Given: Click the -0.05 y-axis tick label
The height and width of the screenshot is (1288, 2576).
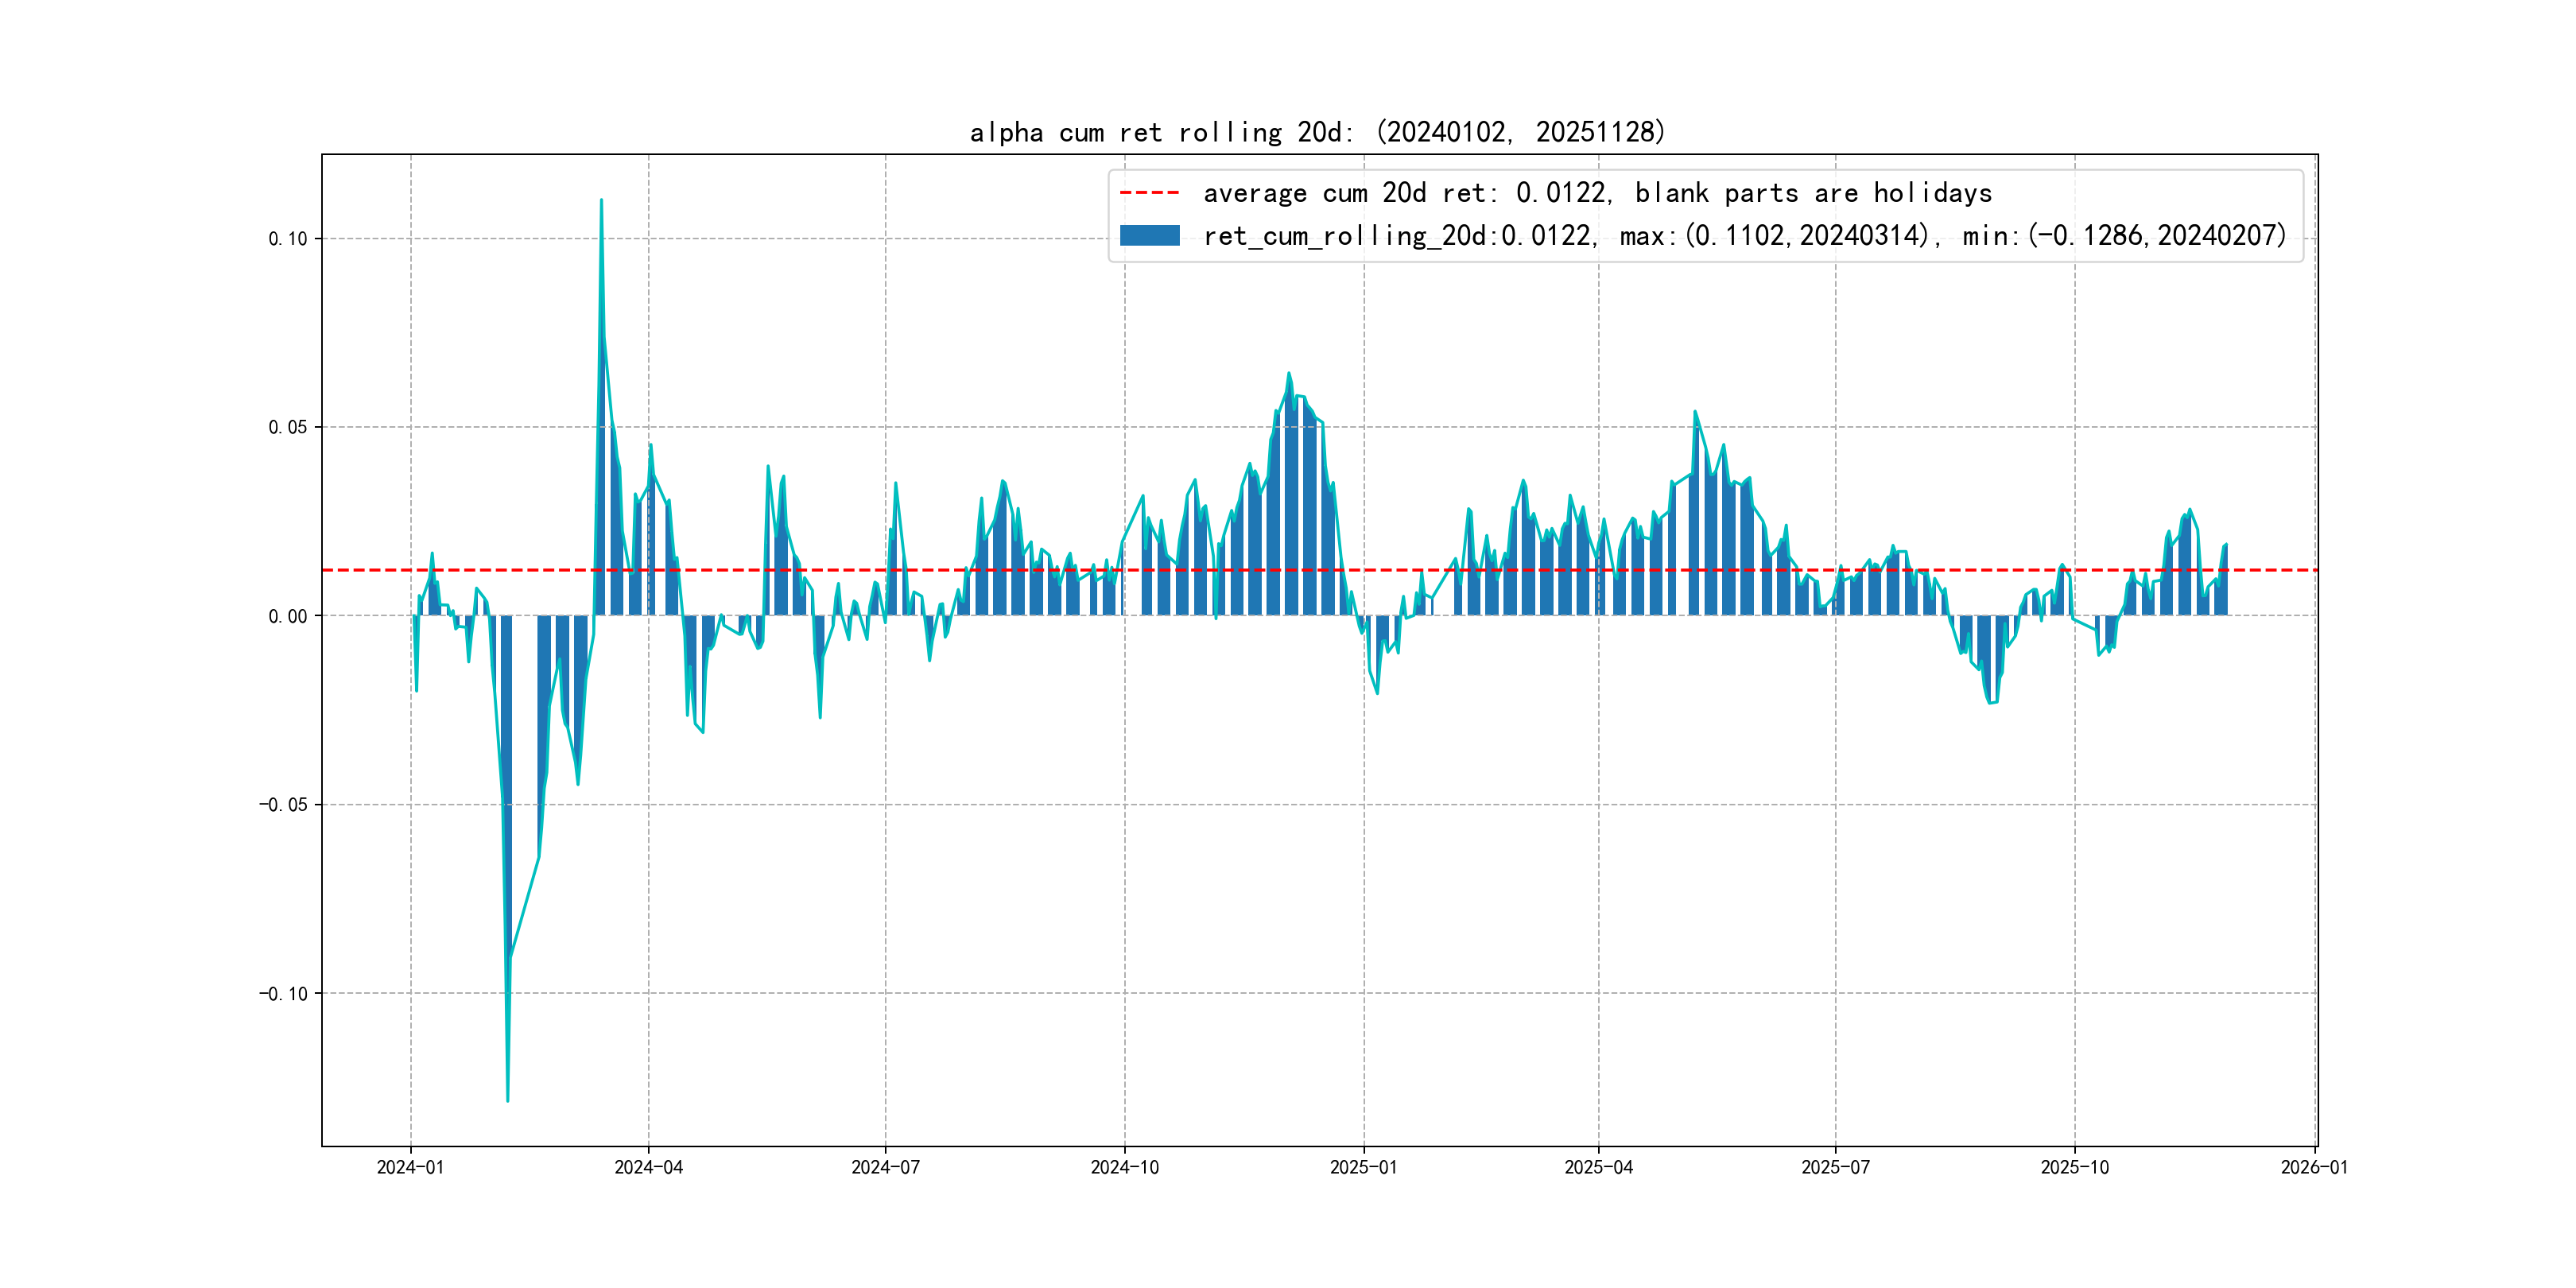Looking at the screenshot, I should coord(283,805).
